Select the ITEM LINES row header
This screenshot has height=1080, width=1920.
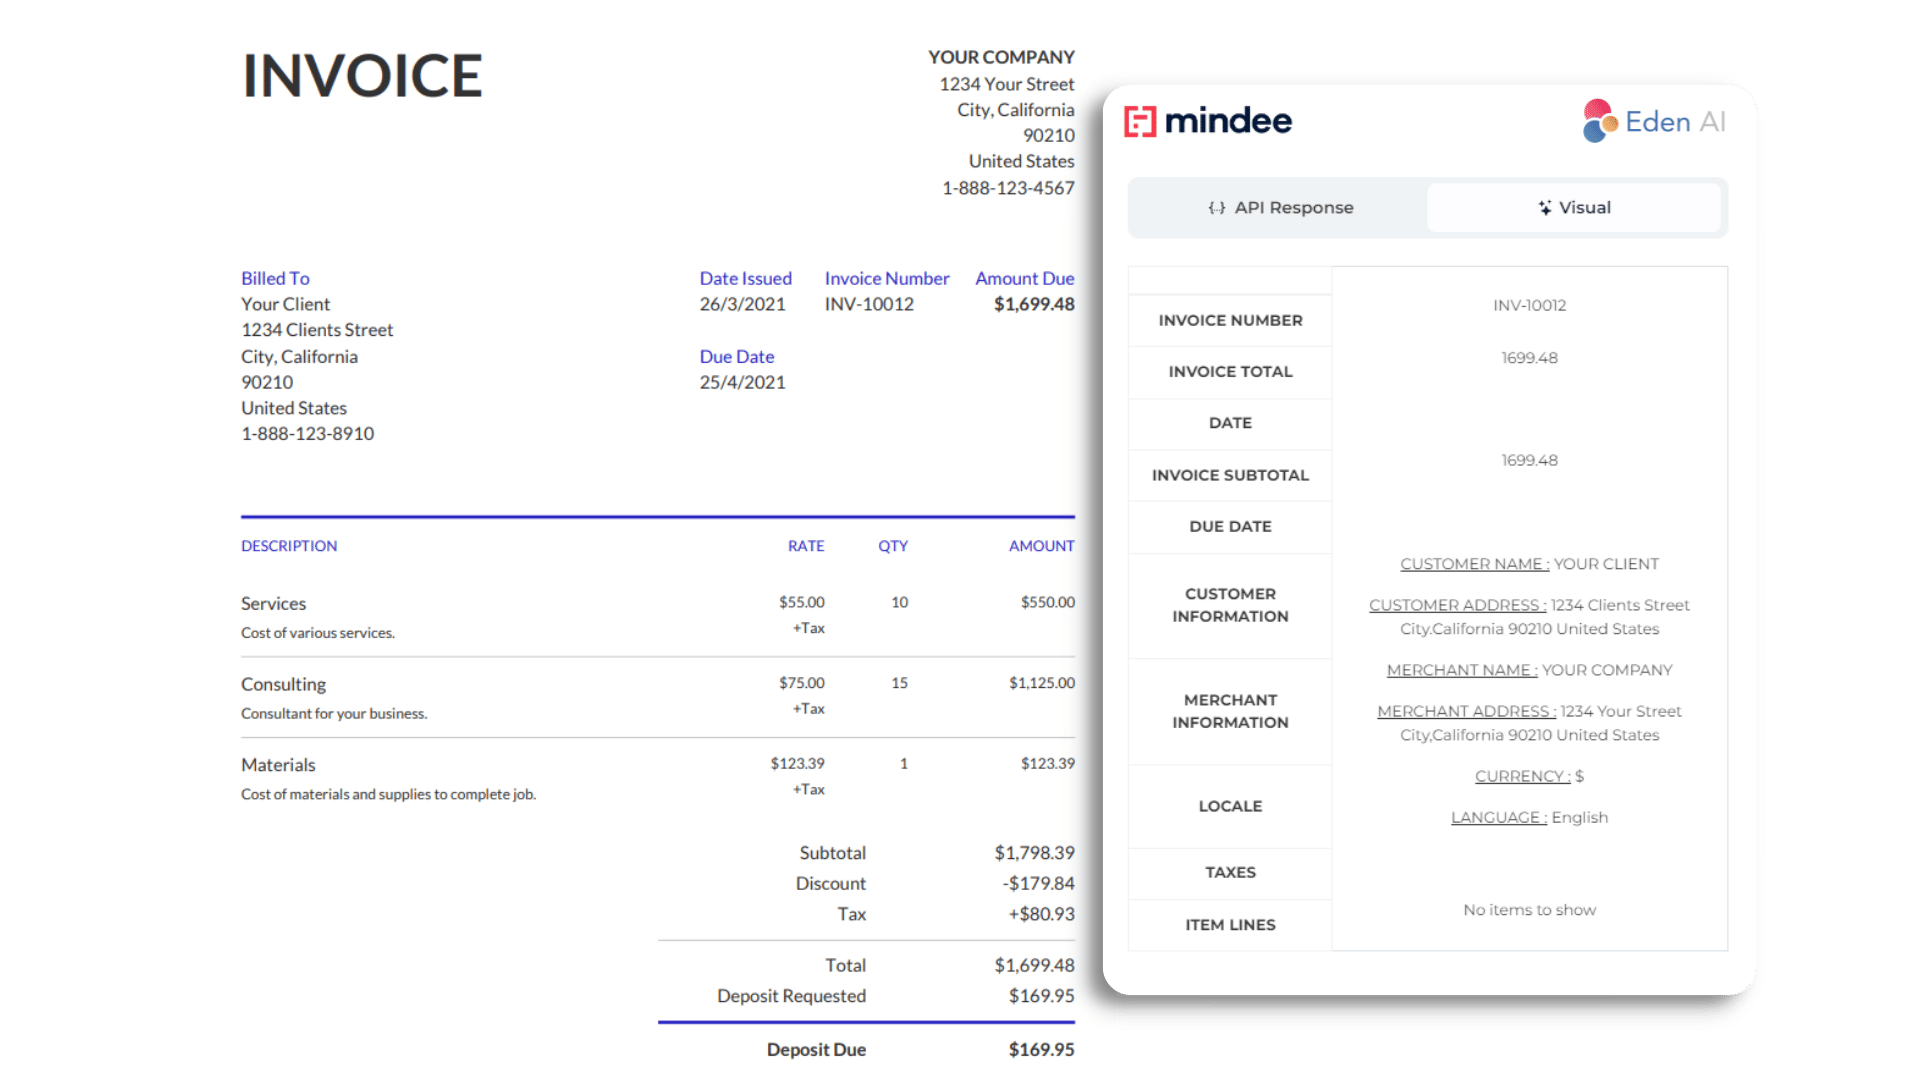tap(1230, 925)
